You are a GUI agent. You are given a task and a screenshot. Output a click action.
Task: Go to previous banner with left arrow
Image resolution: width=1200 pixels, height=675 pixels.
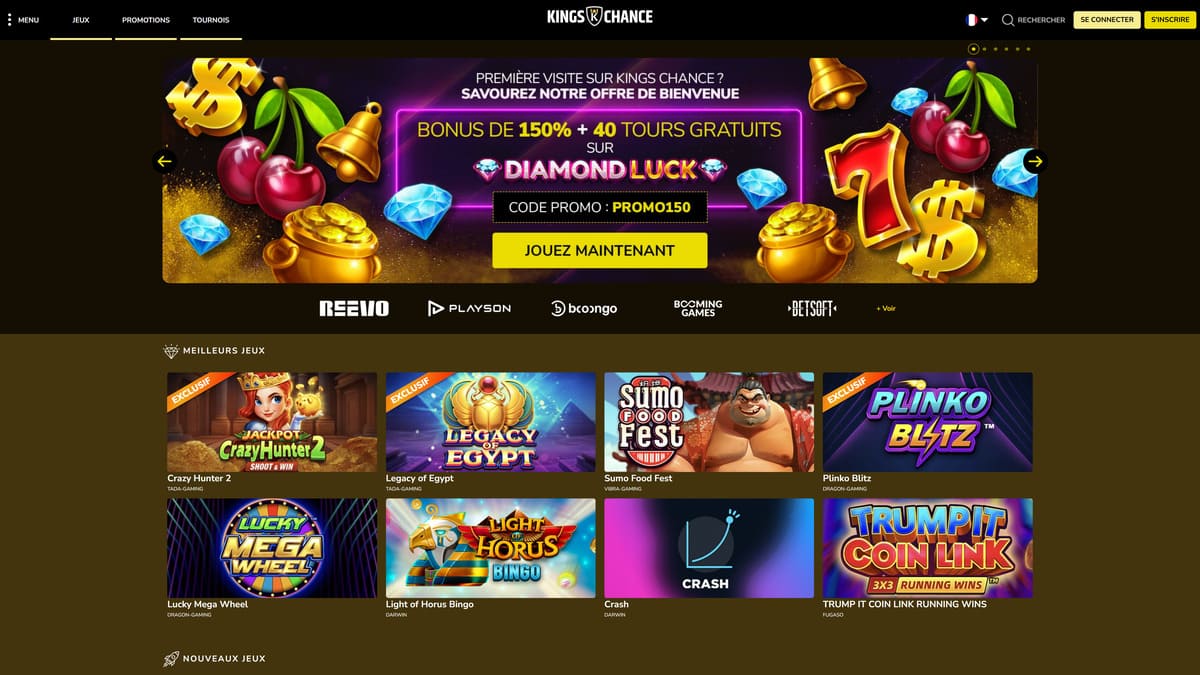[165, 161]
